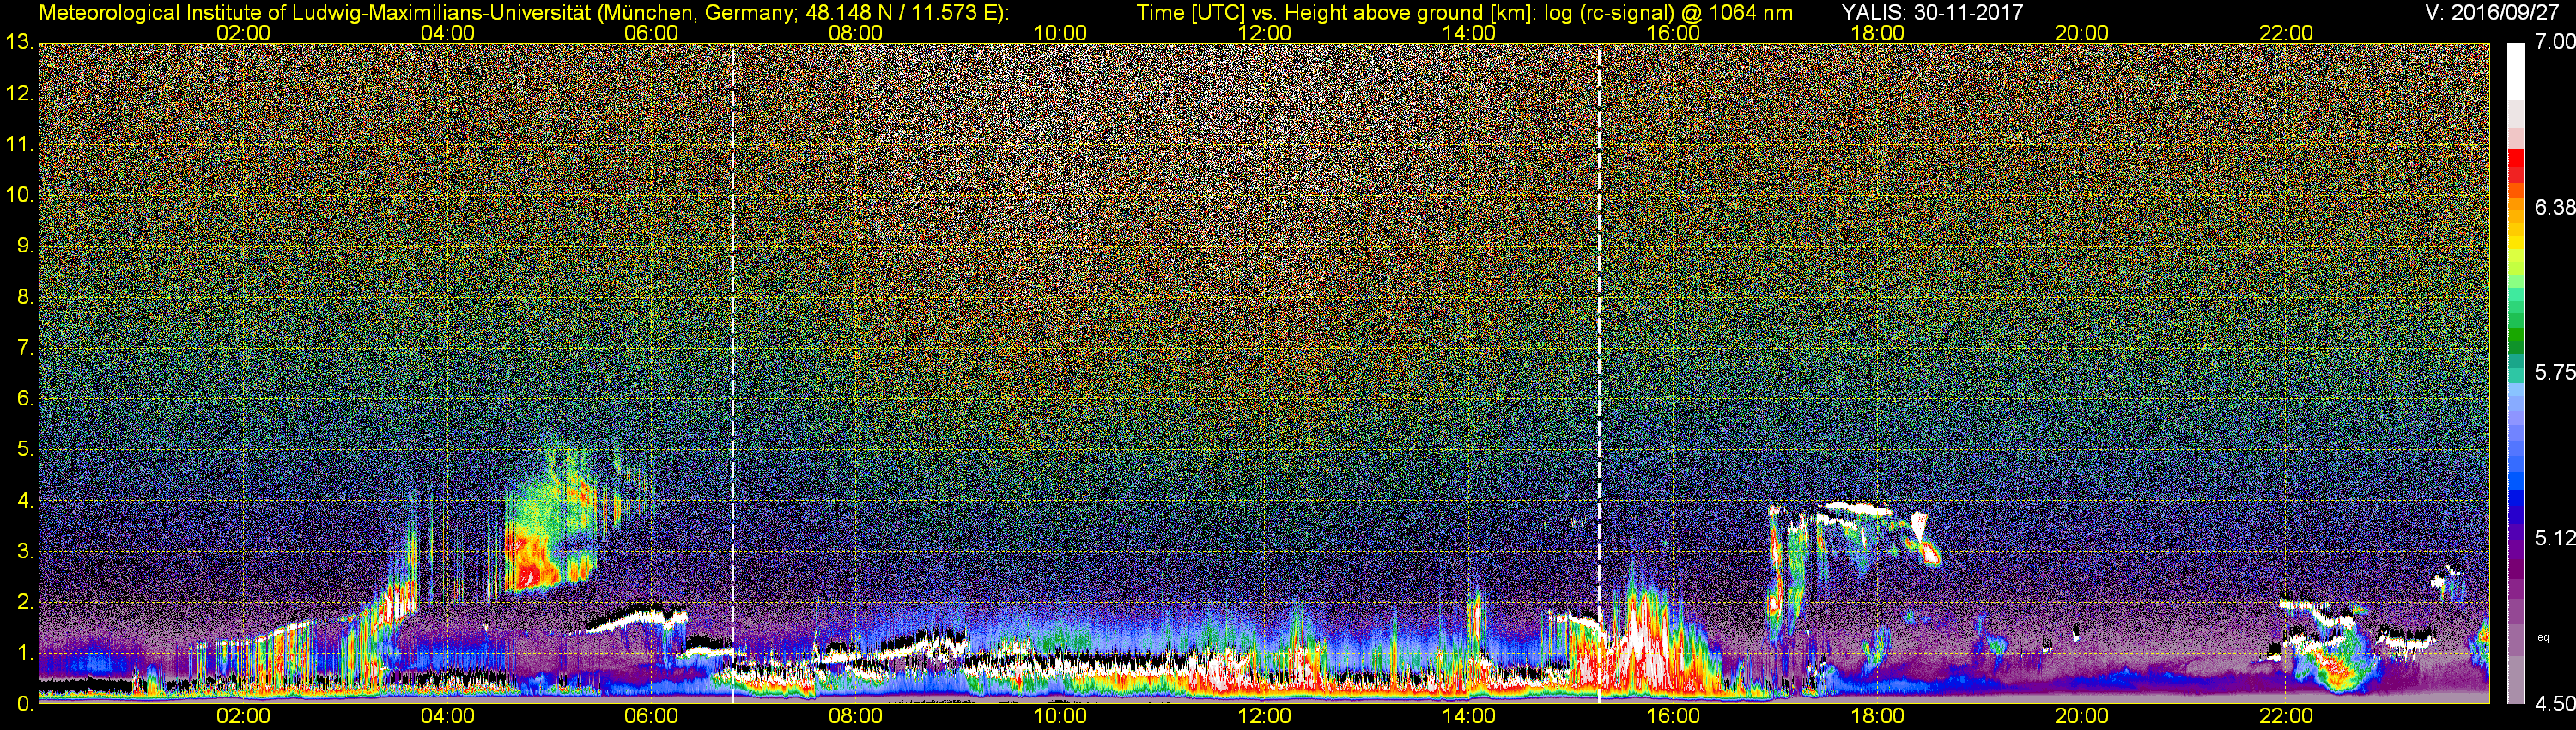Select the 12:00 label on top time axis
Image resolution: width=2576 pixels, height=730 pixels.
pos(1264,33)
